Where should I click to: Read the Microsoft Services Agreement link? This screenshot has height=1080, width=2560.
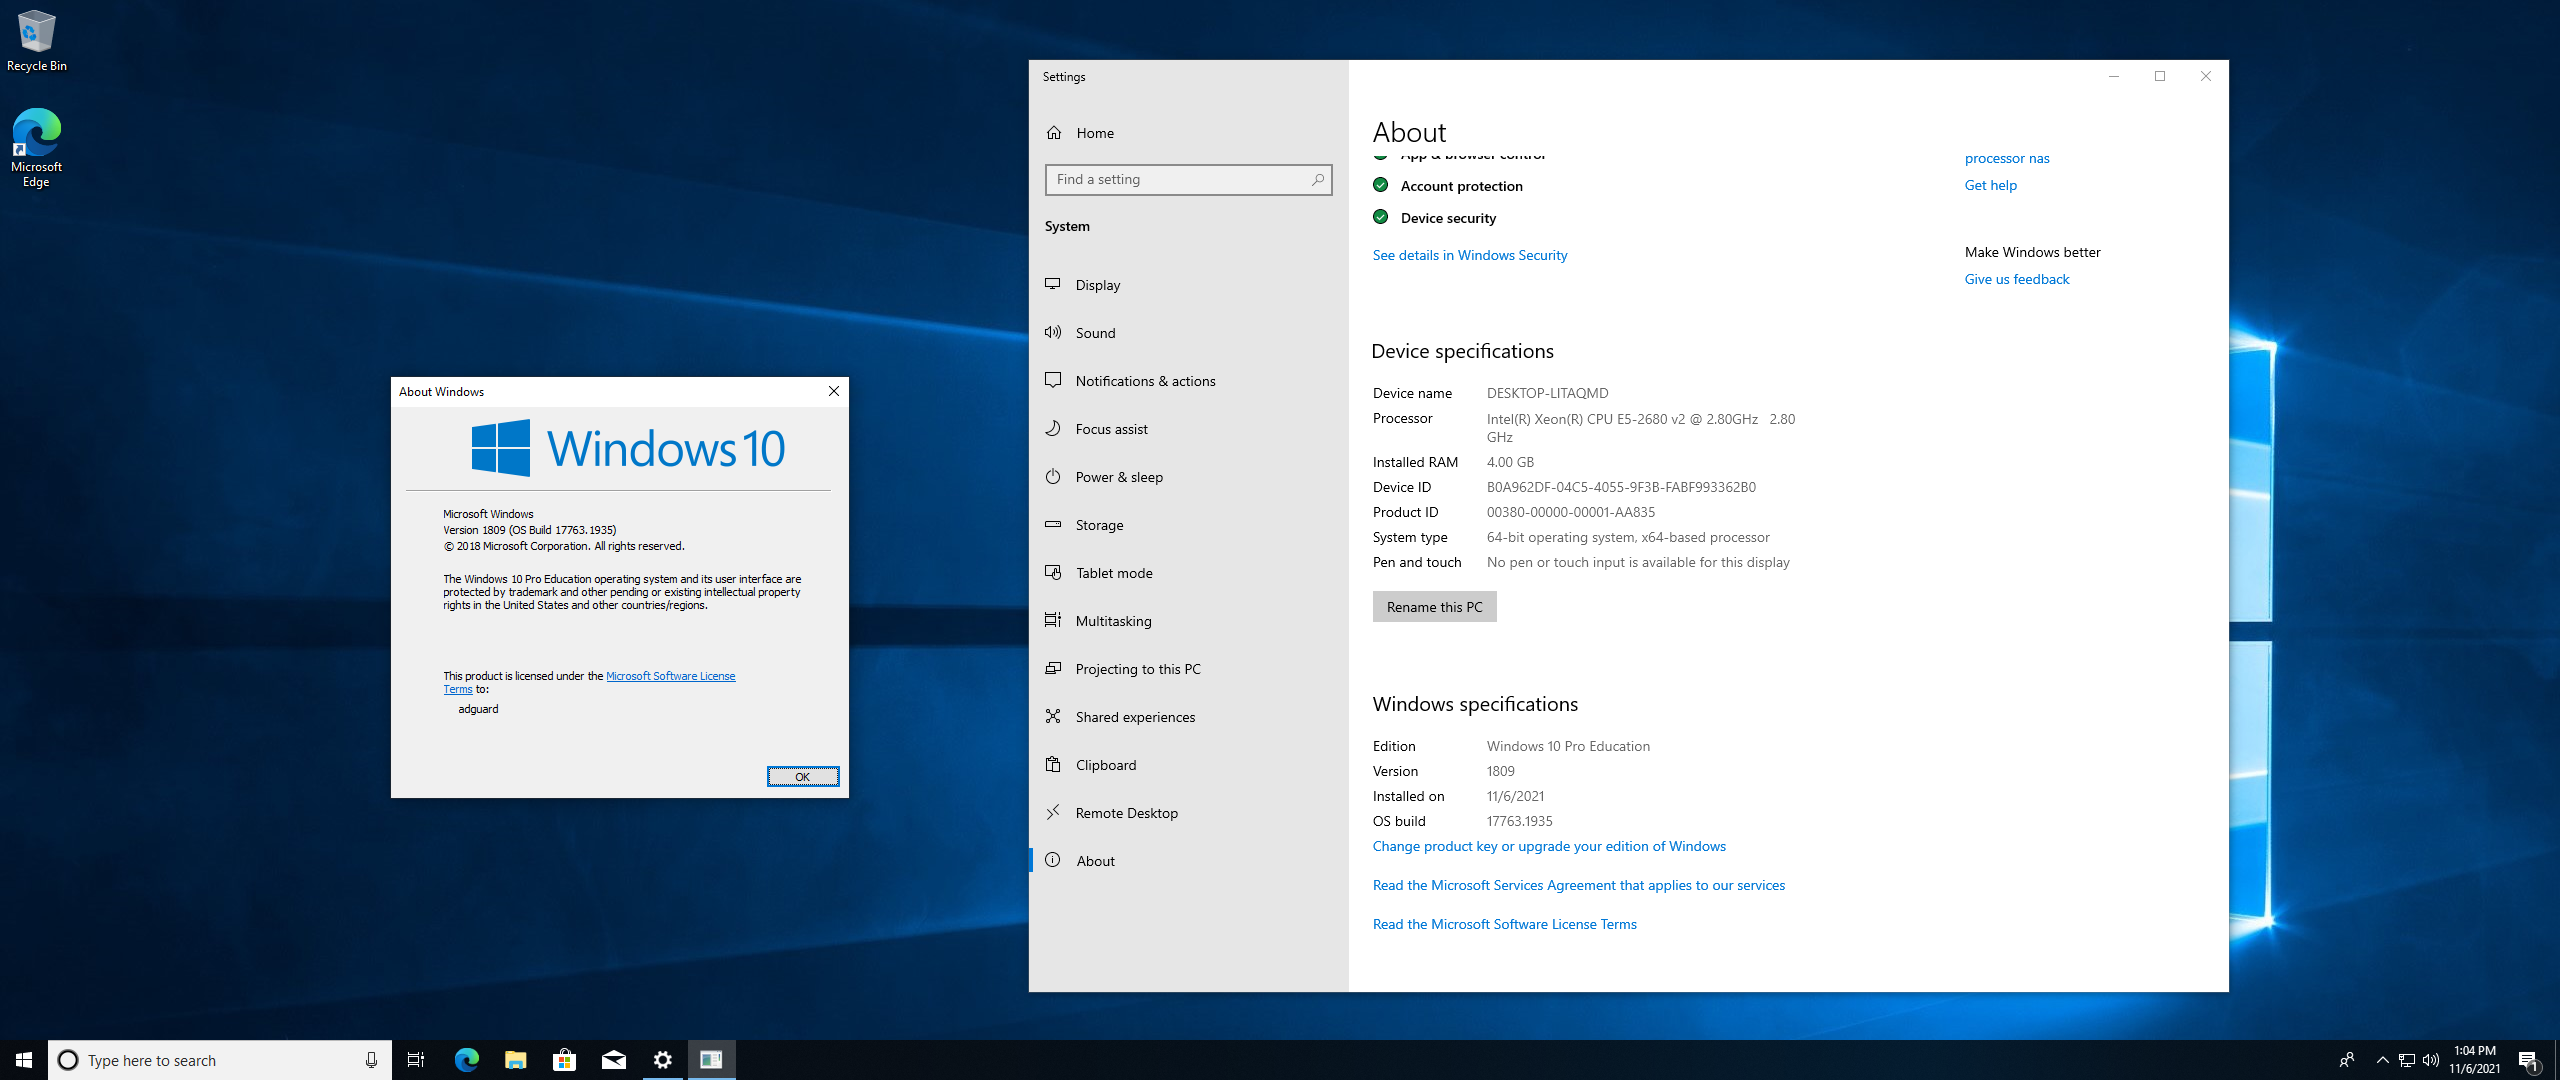tap(1578, 885)
